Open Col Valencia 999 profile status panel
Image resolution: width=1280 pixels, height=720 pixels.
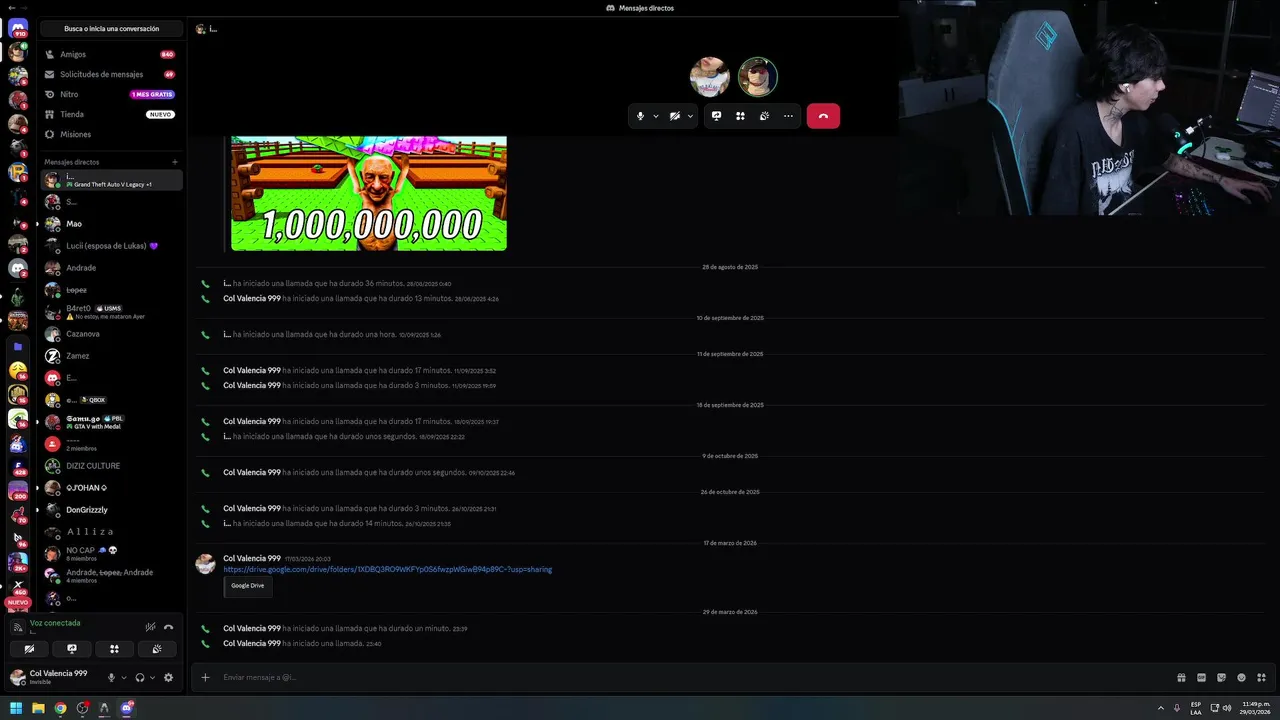click(55, 677)
